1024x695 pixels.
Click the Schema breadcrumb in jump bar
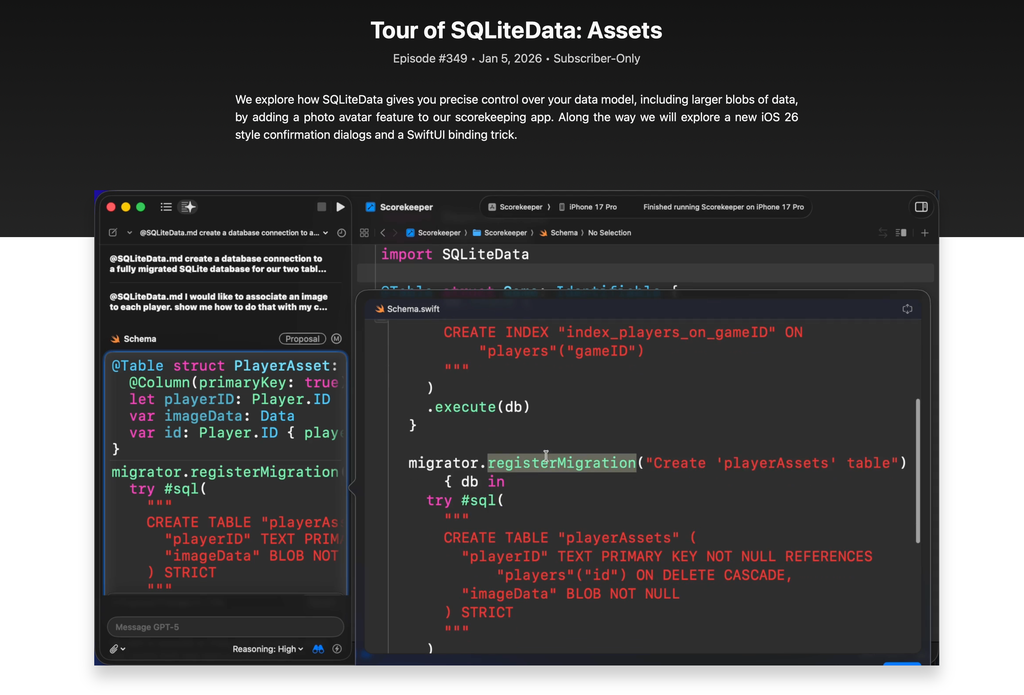coord(563,233)
